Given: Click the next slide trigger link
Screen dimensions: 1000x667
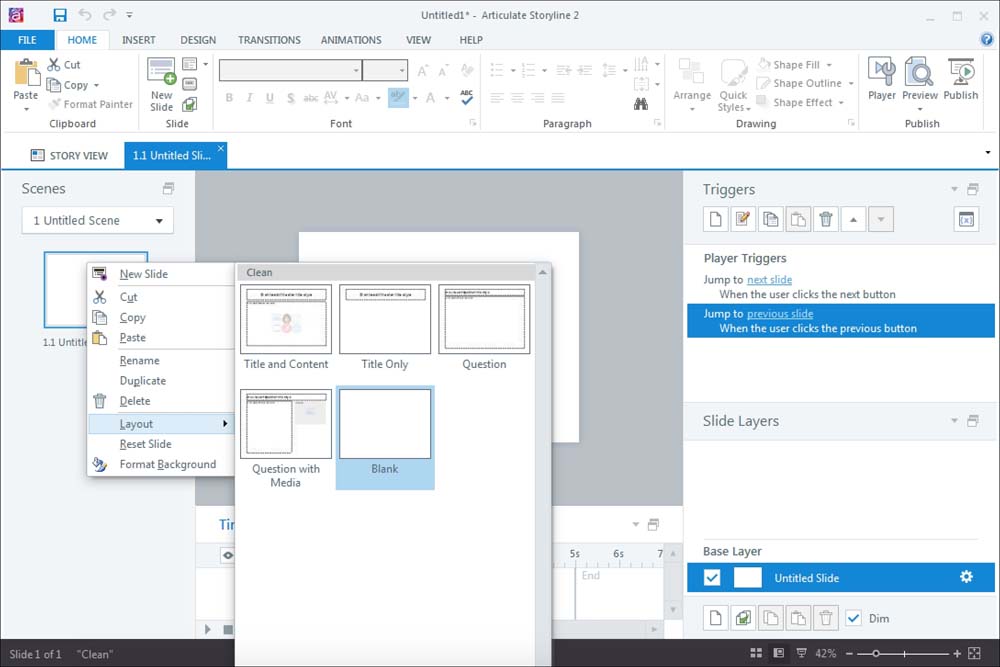Looking at the screenshot, I should 769,280.
